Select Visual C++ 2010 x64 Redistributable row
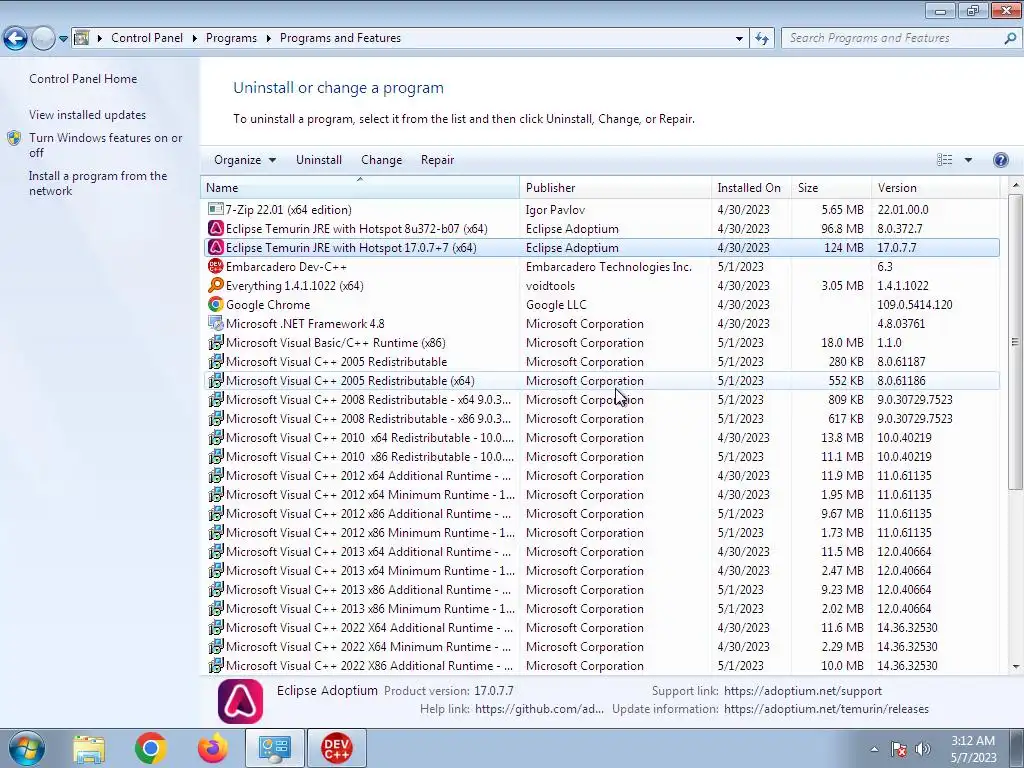This screenshot has width=1024, height=768. click(601, 437)
